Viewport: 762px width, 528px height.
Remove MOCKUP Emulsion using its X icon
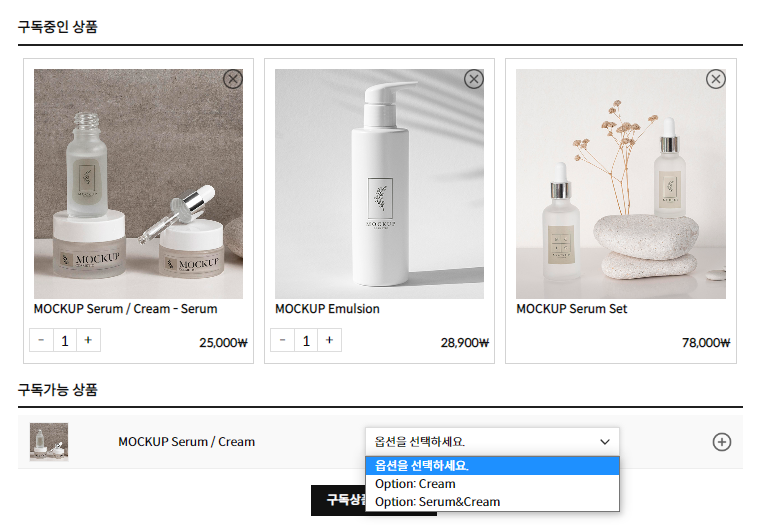(x=474, y=79)
